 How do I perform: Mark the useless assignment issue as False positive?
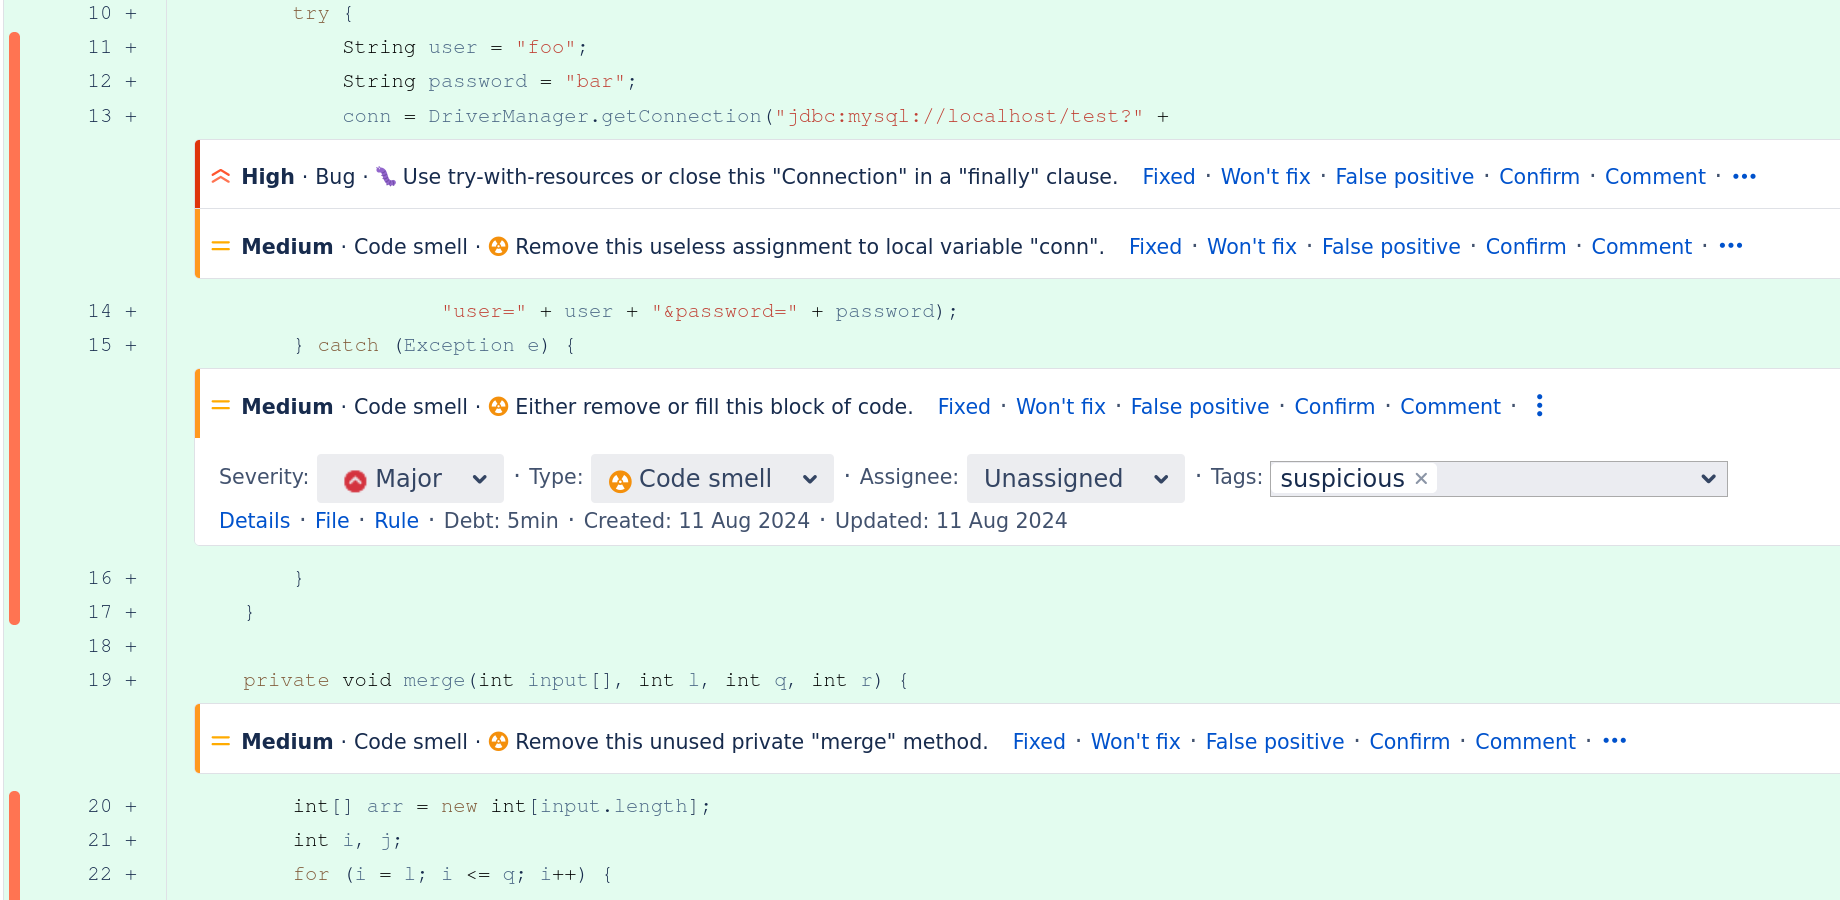tap(1391, 247)
